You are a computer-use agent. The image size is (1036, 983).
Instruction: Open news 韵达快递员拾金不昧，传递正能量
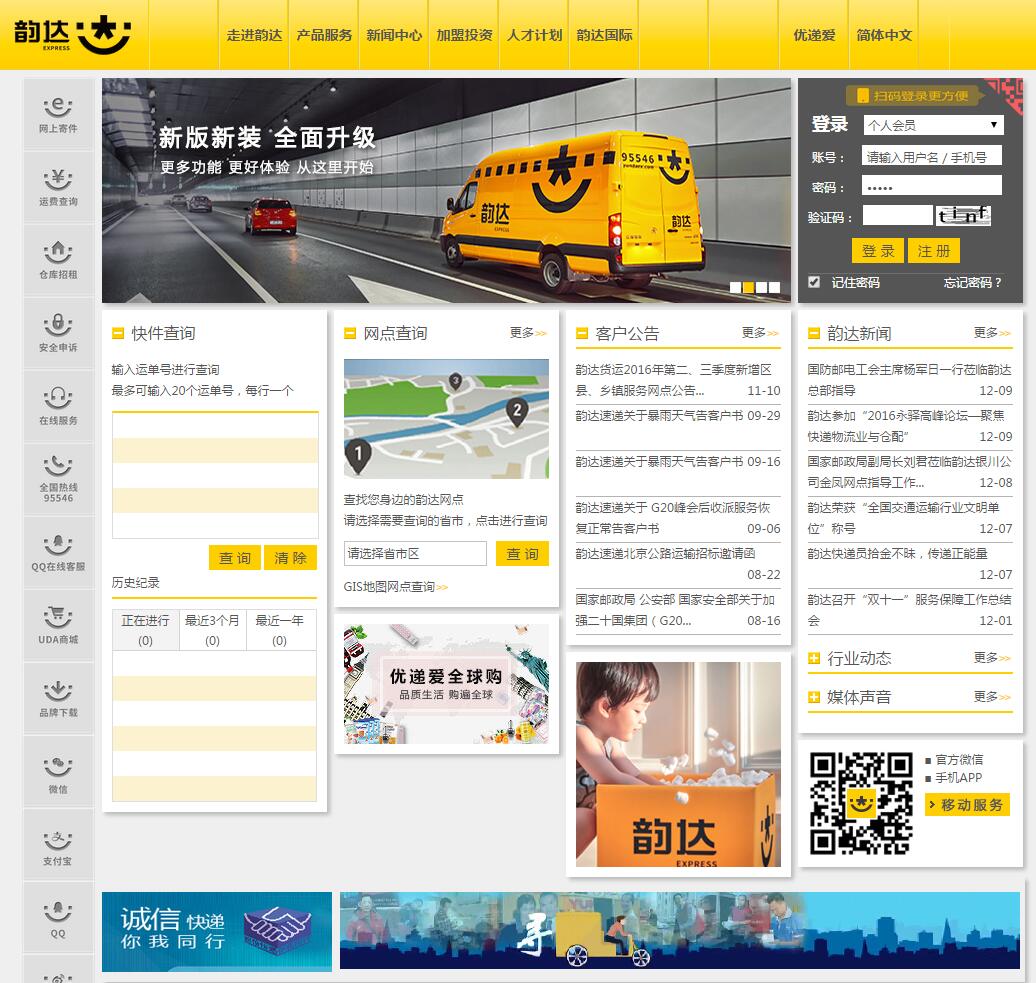897,554
